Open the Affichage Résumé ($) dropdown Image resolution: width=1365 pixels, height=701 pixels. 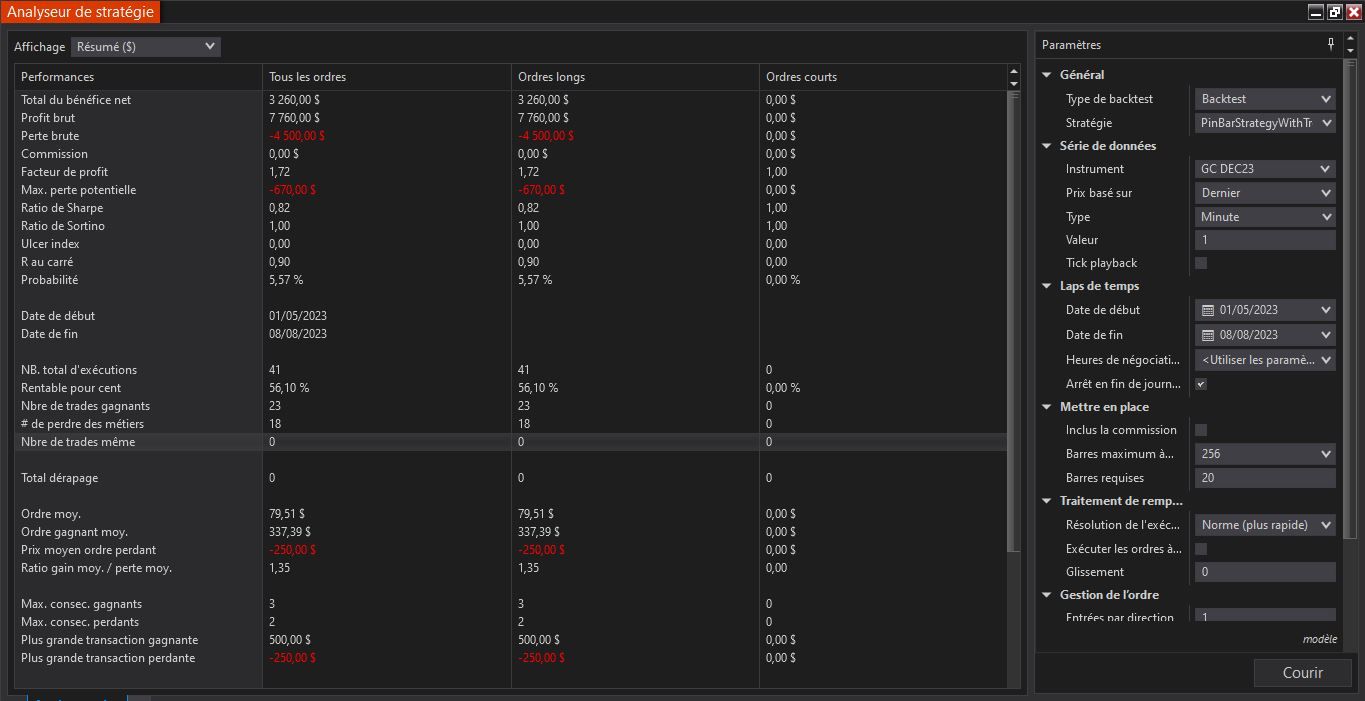click(146, 47)
